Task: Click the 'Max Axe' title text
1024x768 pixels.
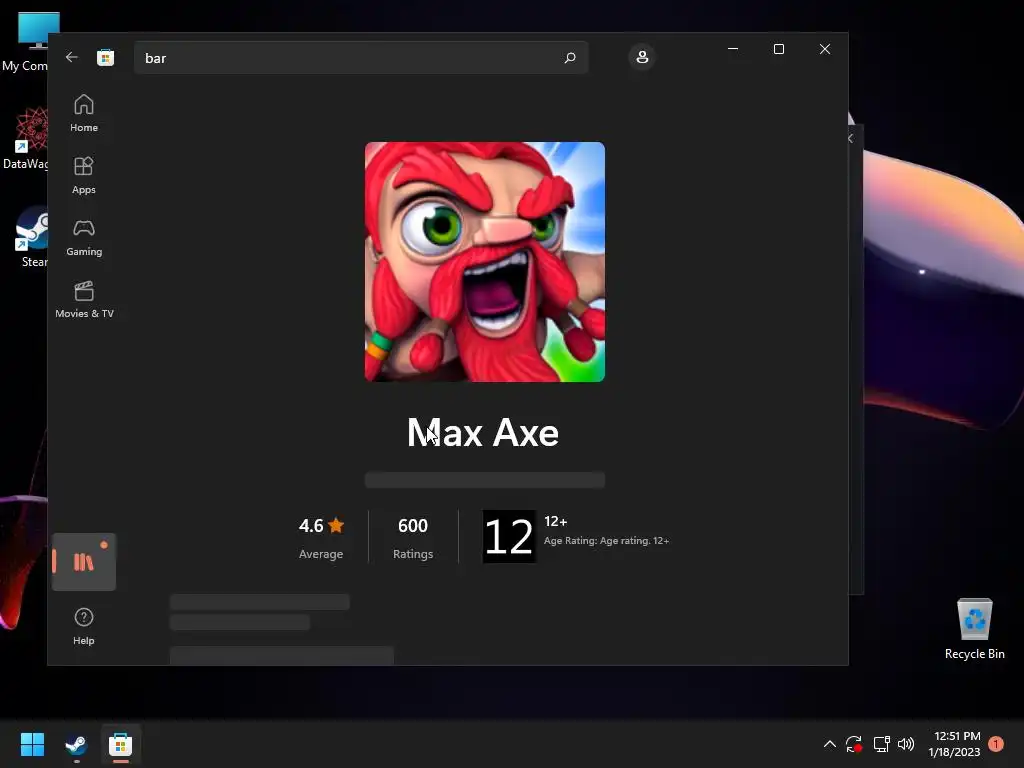Action: click(x=483, y=432)
